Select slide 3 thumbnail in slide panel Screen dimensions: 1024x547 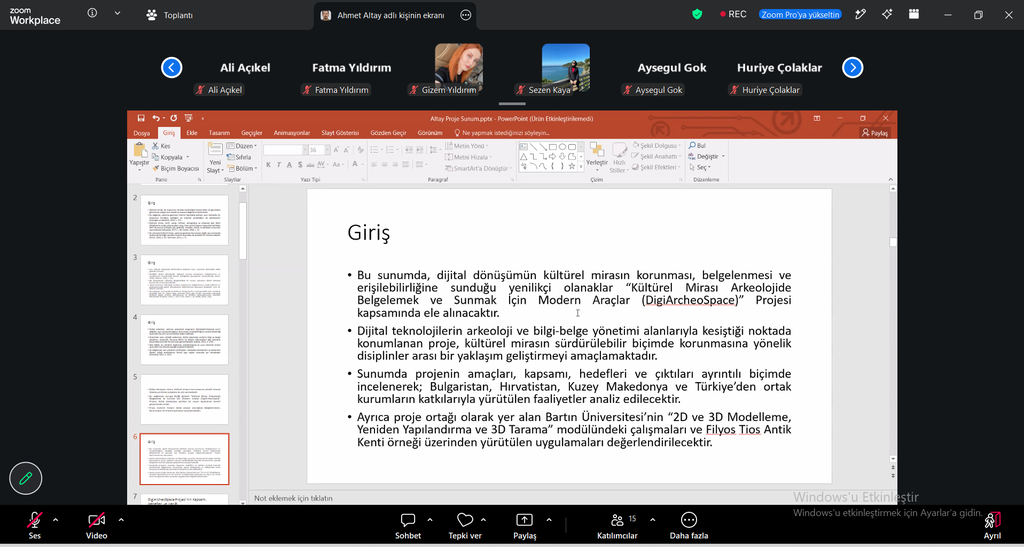coord(185,280)
